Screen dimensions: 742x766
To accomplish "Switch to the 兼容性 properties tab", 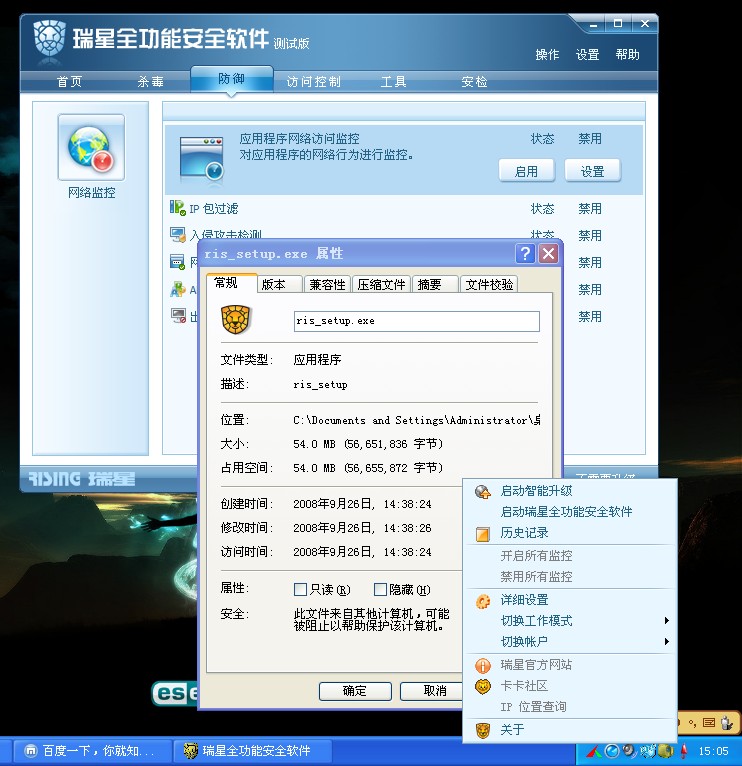I will click(327, 284).
